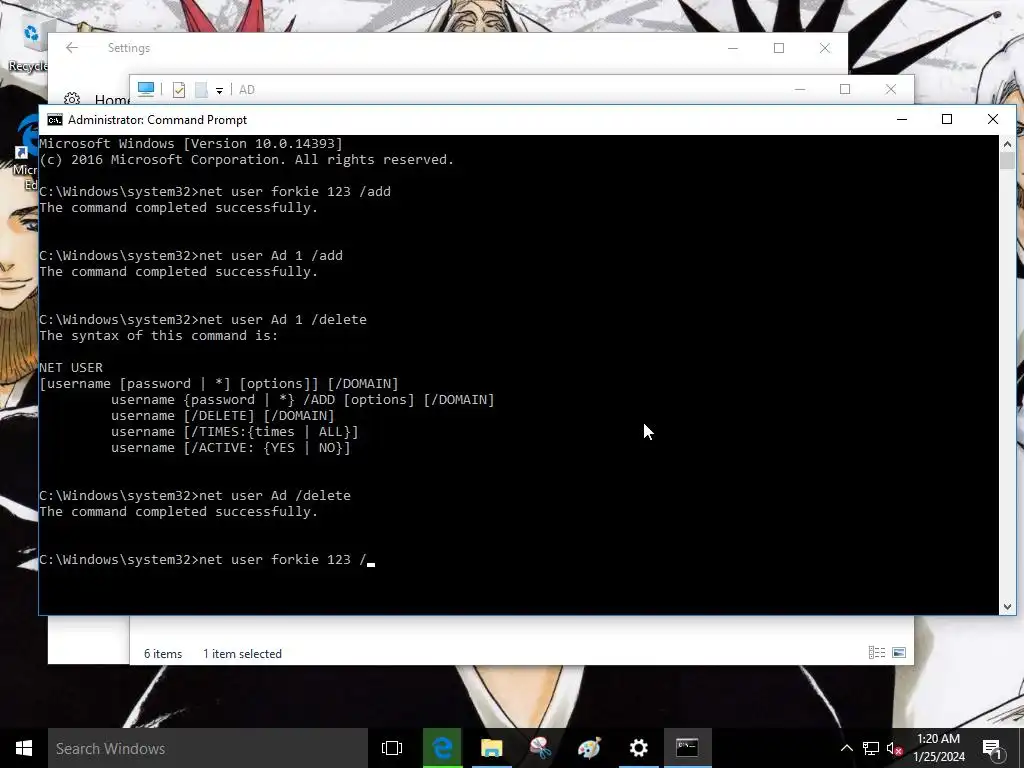Click the computer icon in AD window

(146, 89)
